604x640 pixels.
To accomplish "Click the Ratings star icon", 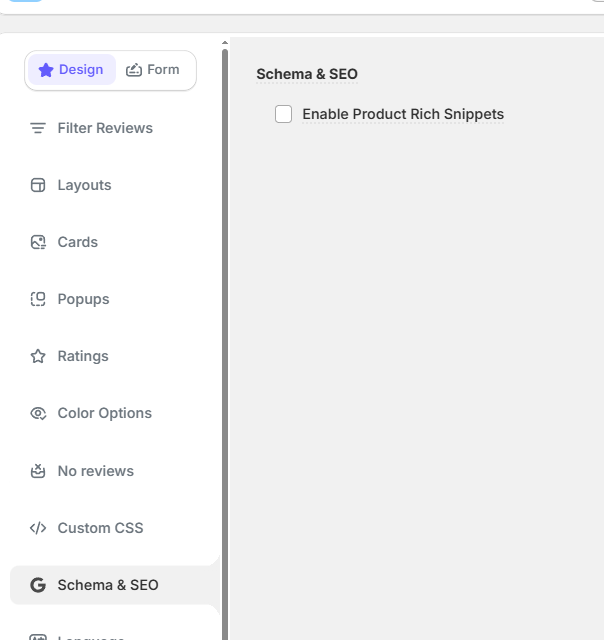I will (x=38, y=356).
